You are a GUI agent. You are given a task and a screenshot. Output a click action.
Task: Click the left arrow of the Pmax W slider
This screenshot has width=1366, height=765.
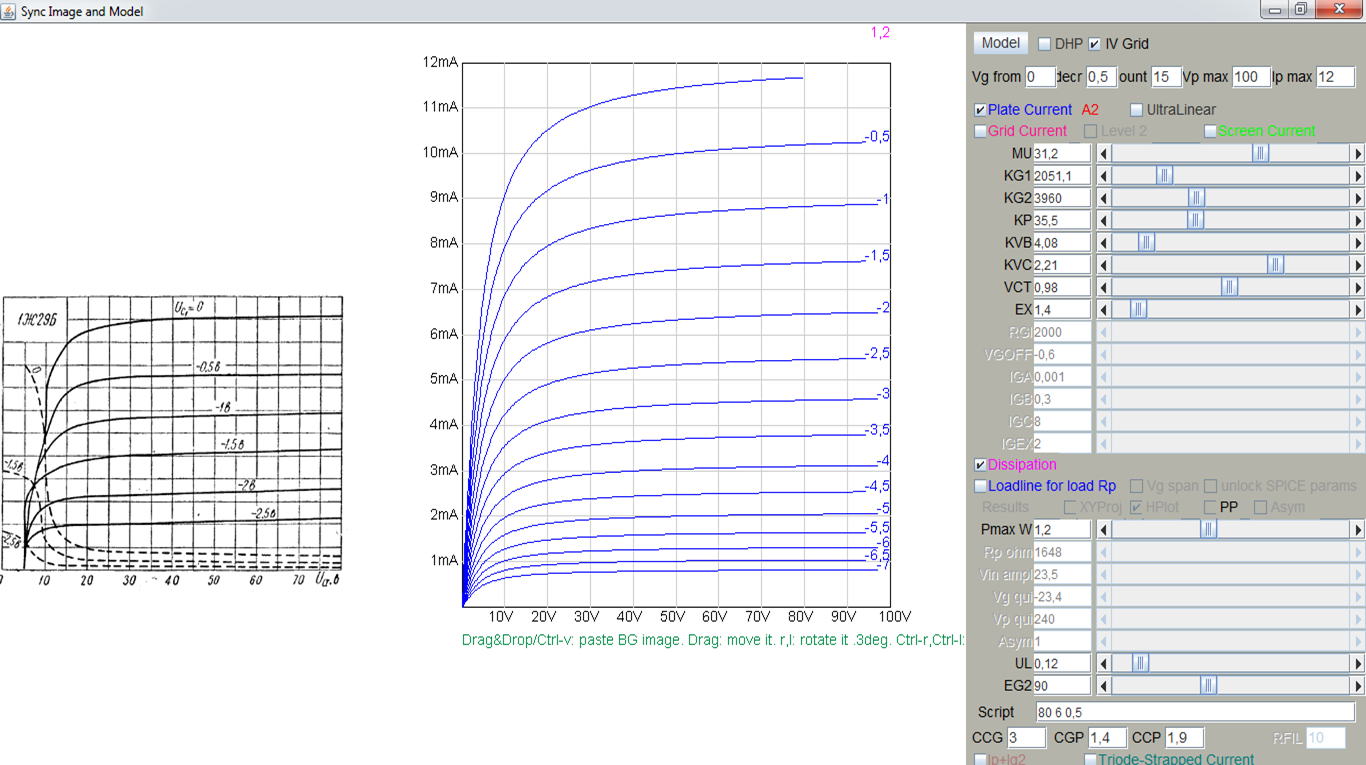pos(1104,530)
